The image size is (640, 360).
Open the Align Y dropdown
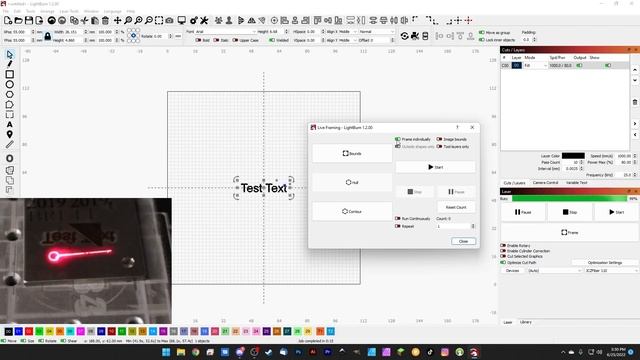click(348, 40)
